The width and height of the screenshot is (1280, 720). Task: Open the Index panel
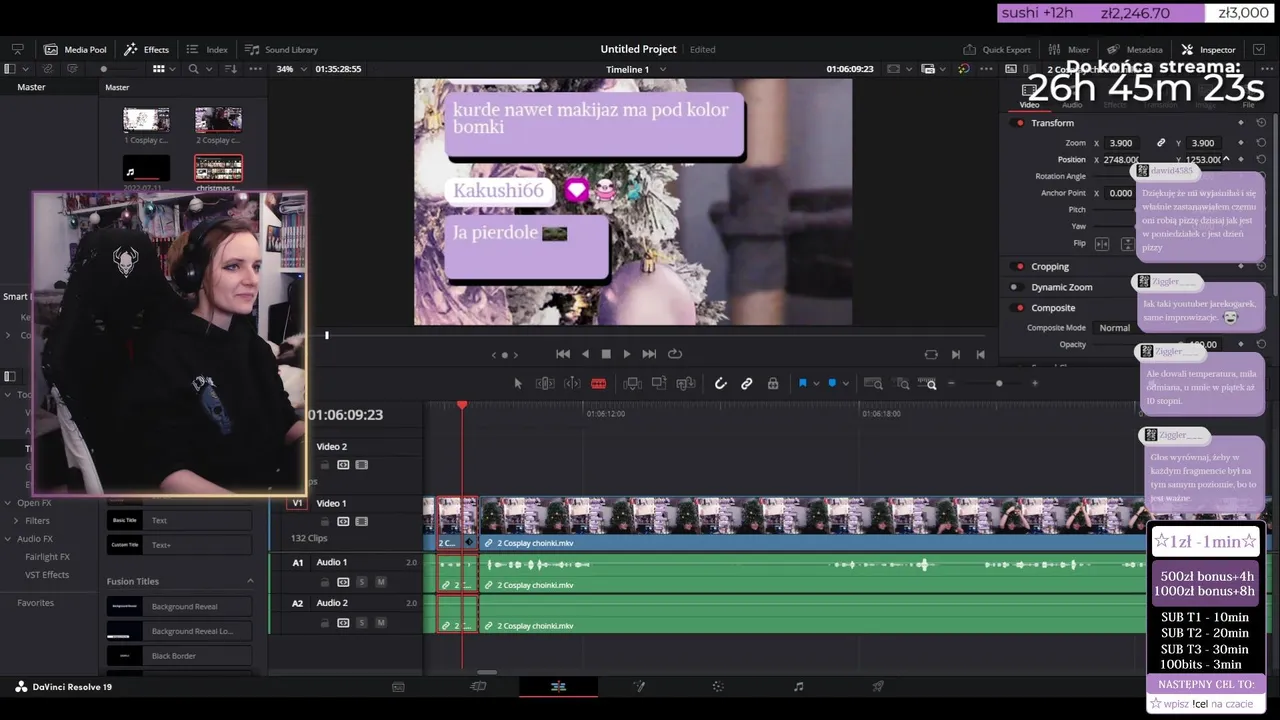point(207,49)
